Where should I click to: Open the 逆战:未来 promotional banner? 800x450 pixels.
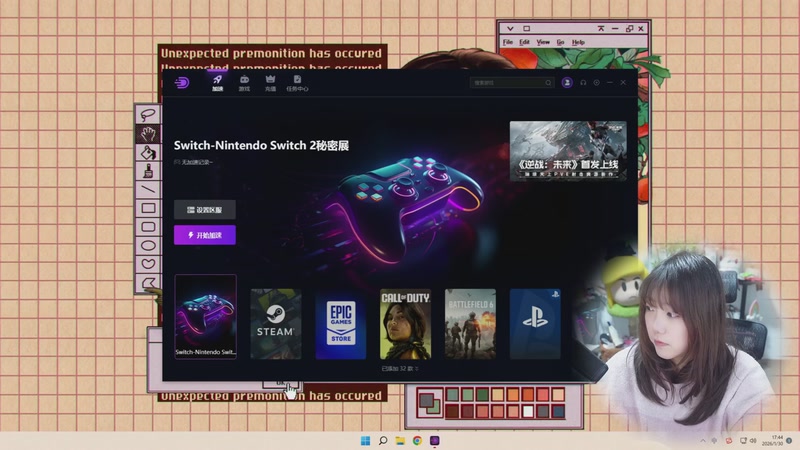568,151
